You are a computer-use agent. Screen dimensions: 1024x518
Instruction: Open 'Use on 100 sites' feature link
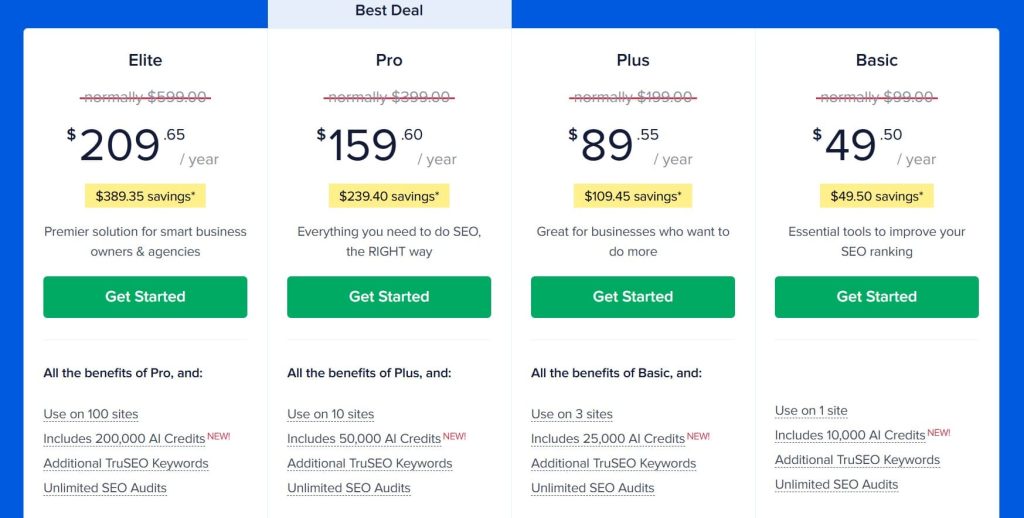91,414
